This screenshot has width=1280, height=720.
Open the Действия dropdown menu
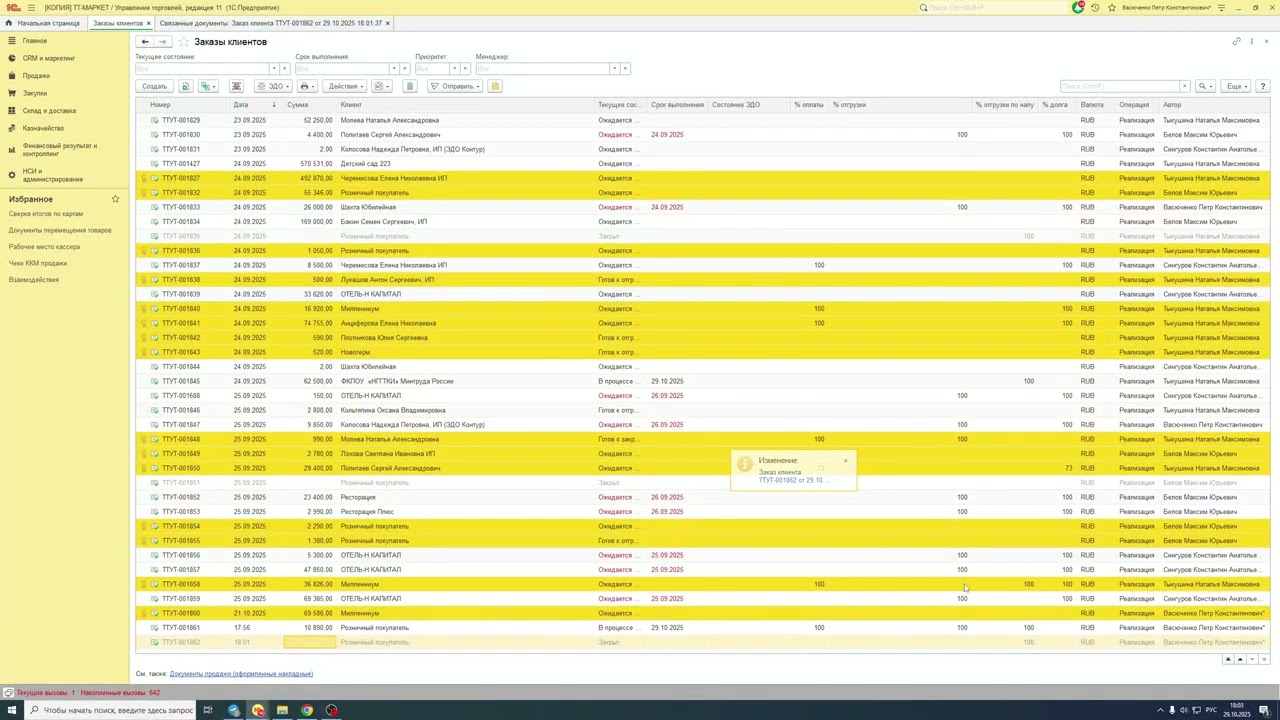click(345, 86)
